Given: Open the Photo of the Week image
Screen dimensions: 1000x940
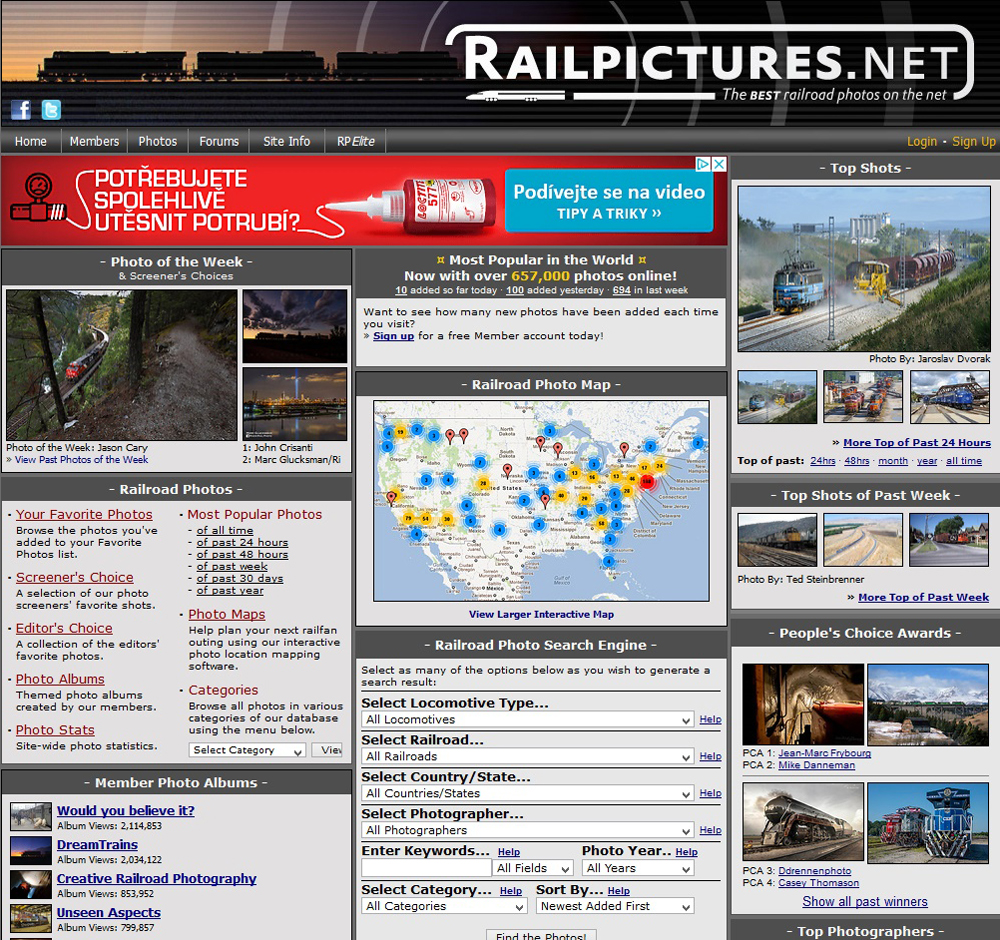Looking at the screenshot, I should click(122, 364).
